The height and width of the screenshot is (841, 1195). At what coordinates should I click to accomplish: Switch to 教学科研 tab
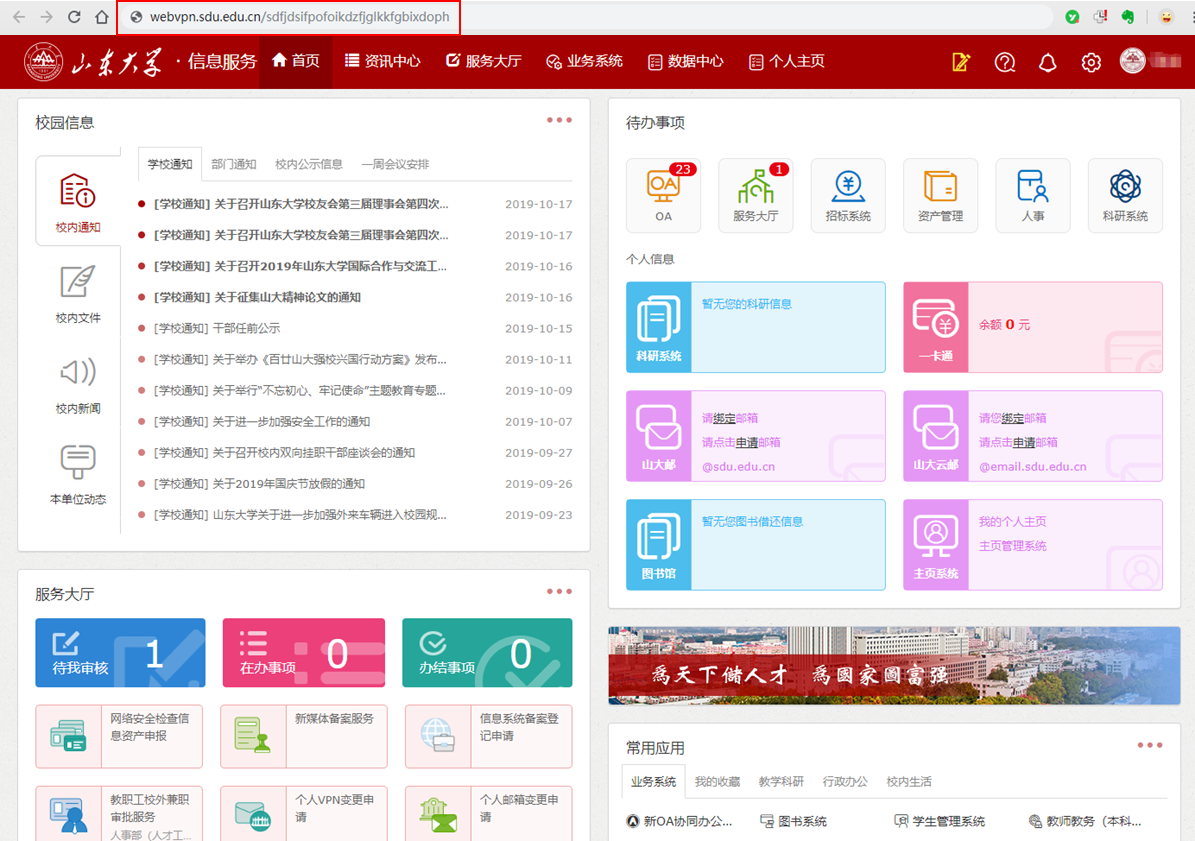coord(781,782)
